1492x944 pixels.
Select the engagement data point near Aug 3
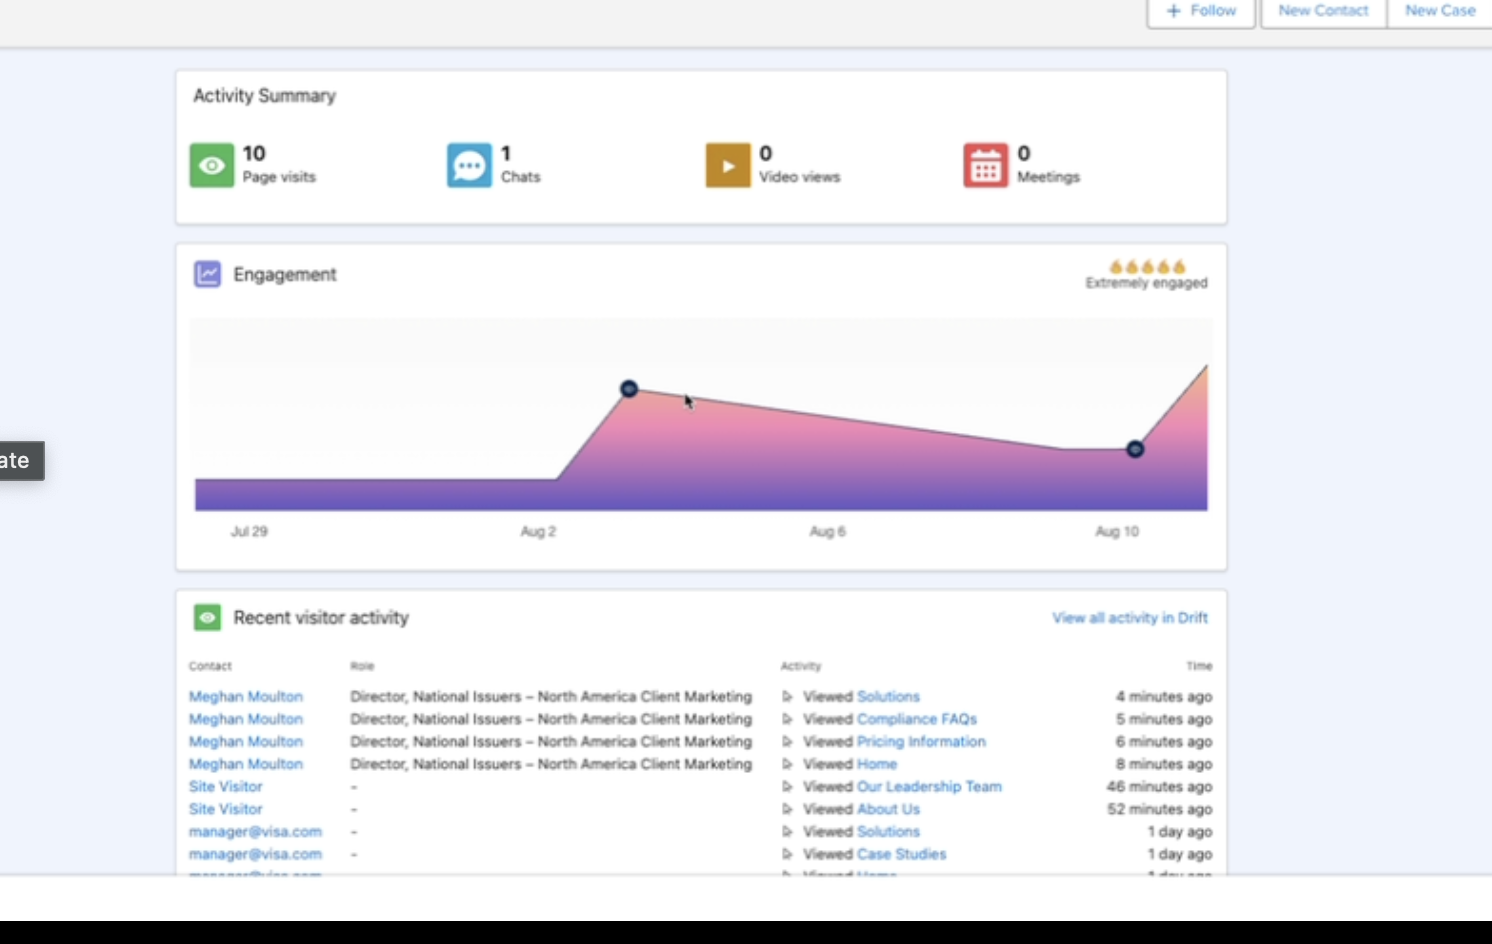point(629,388)
